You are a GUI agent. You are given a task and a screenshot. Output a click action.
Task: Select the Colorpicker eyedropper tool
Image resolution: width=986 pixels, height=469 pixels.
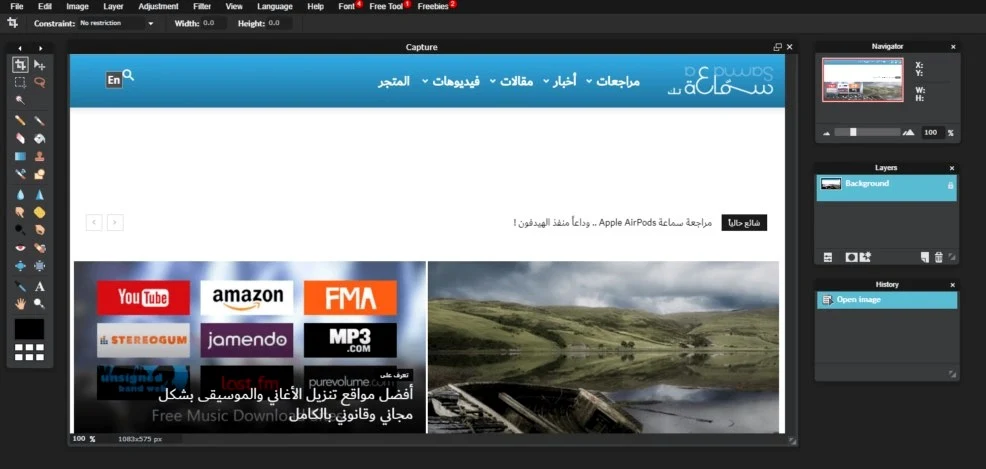[x=20, y=287]
